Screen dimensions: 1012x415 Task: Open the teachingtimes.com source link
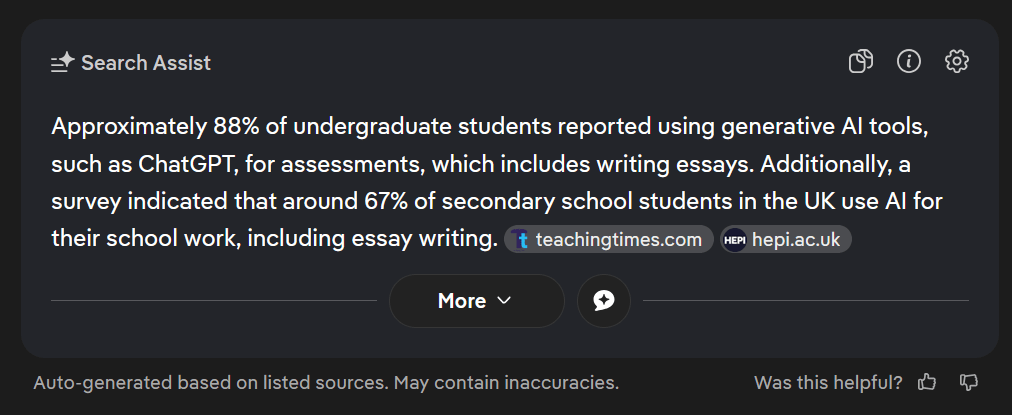click(618, 240)
